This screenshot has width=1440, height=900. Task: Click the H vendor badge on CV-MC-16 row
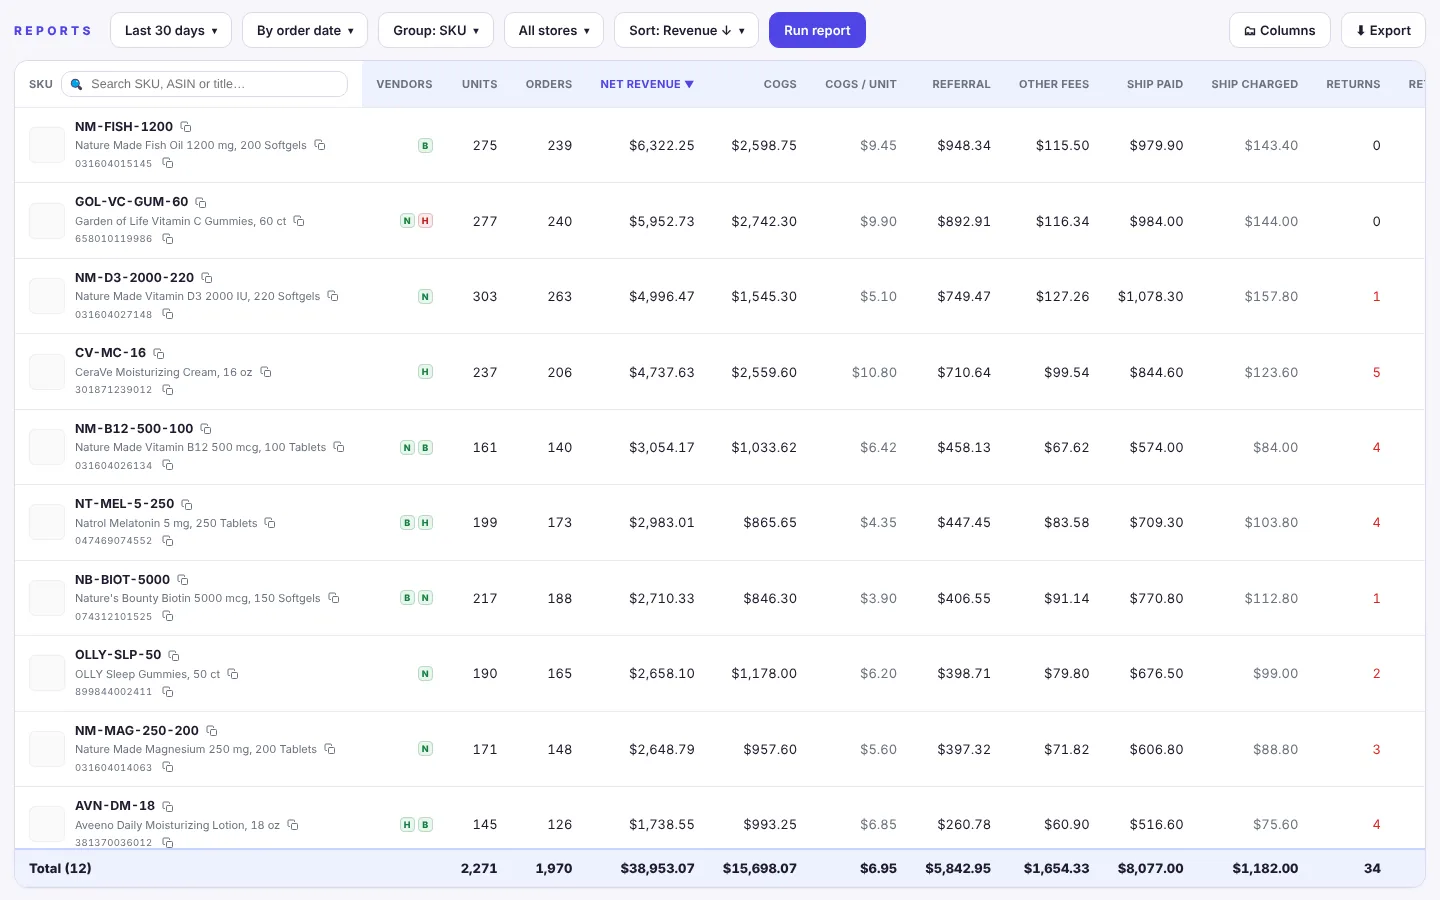tap(425, 372)
